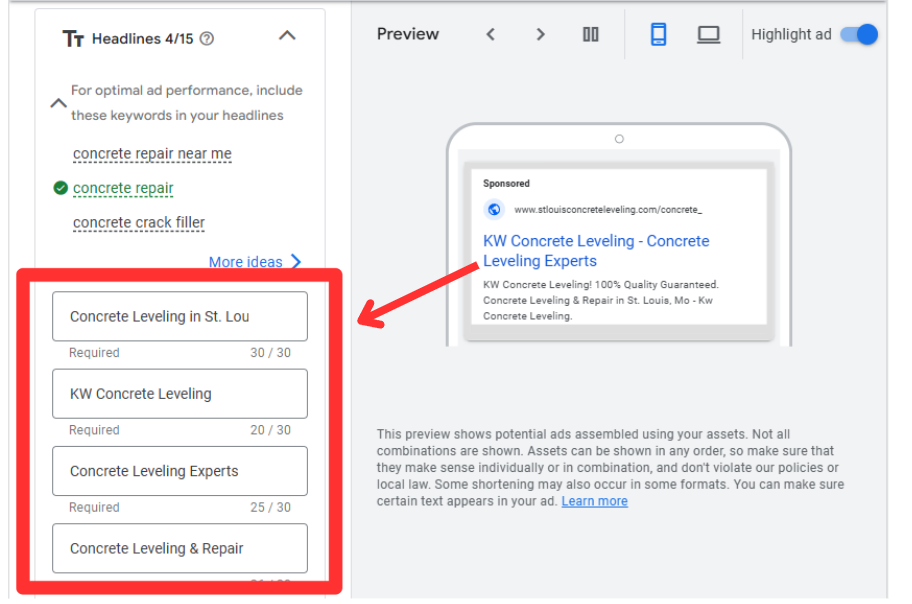Click the globe icon in ad preview
Image resolution: width=912 pixels, height=604 pixels.
pyautogui.click(x=494, y=209)
